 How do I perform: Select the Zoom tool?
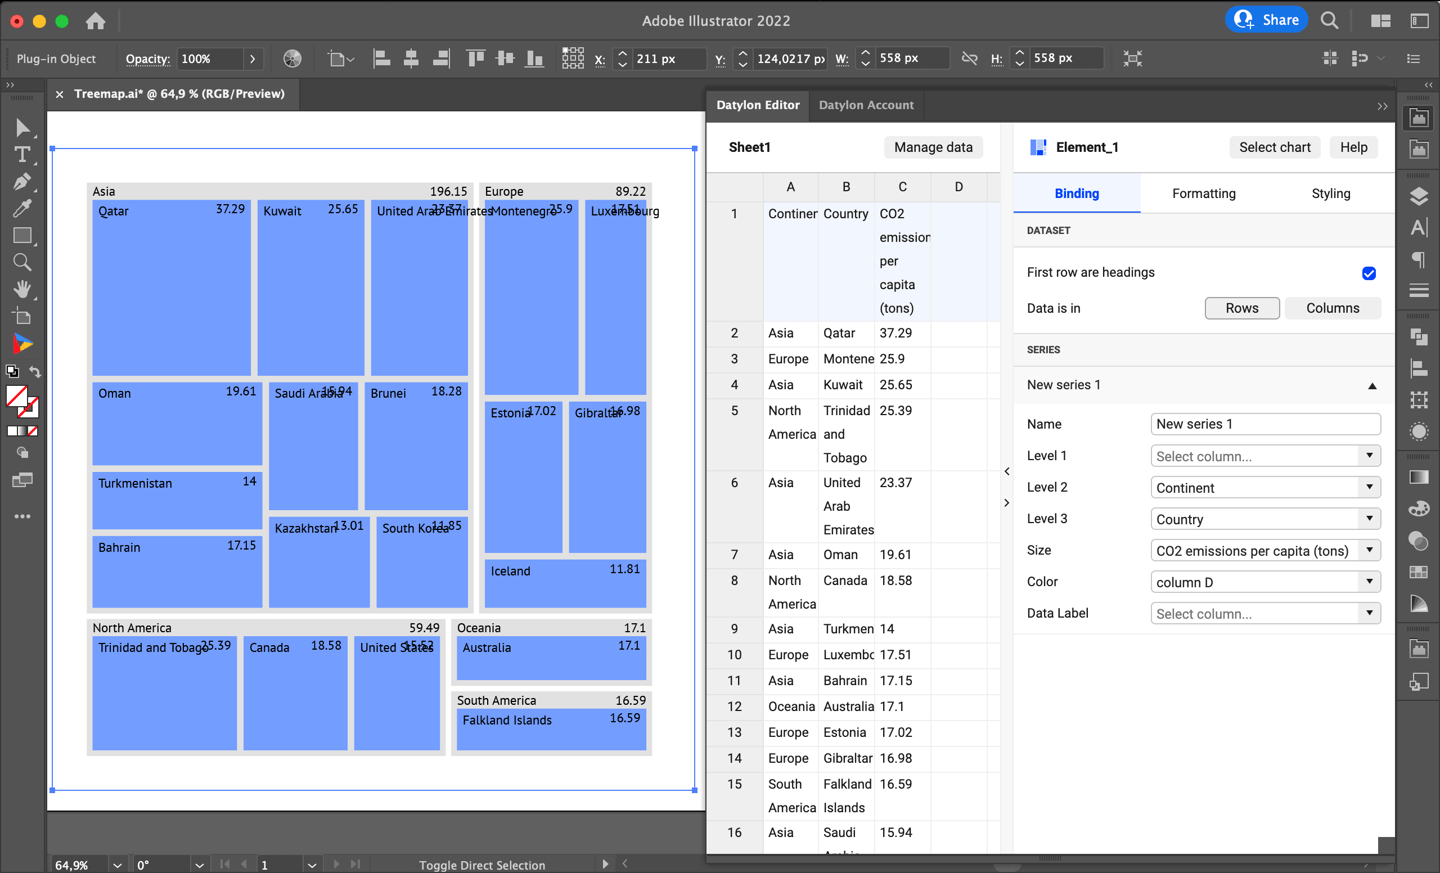tap(22, 262)
